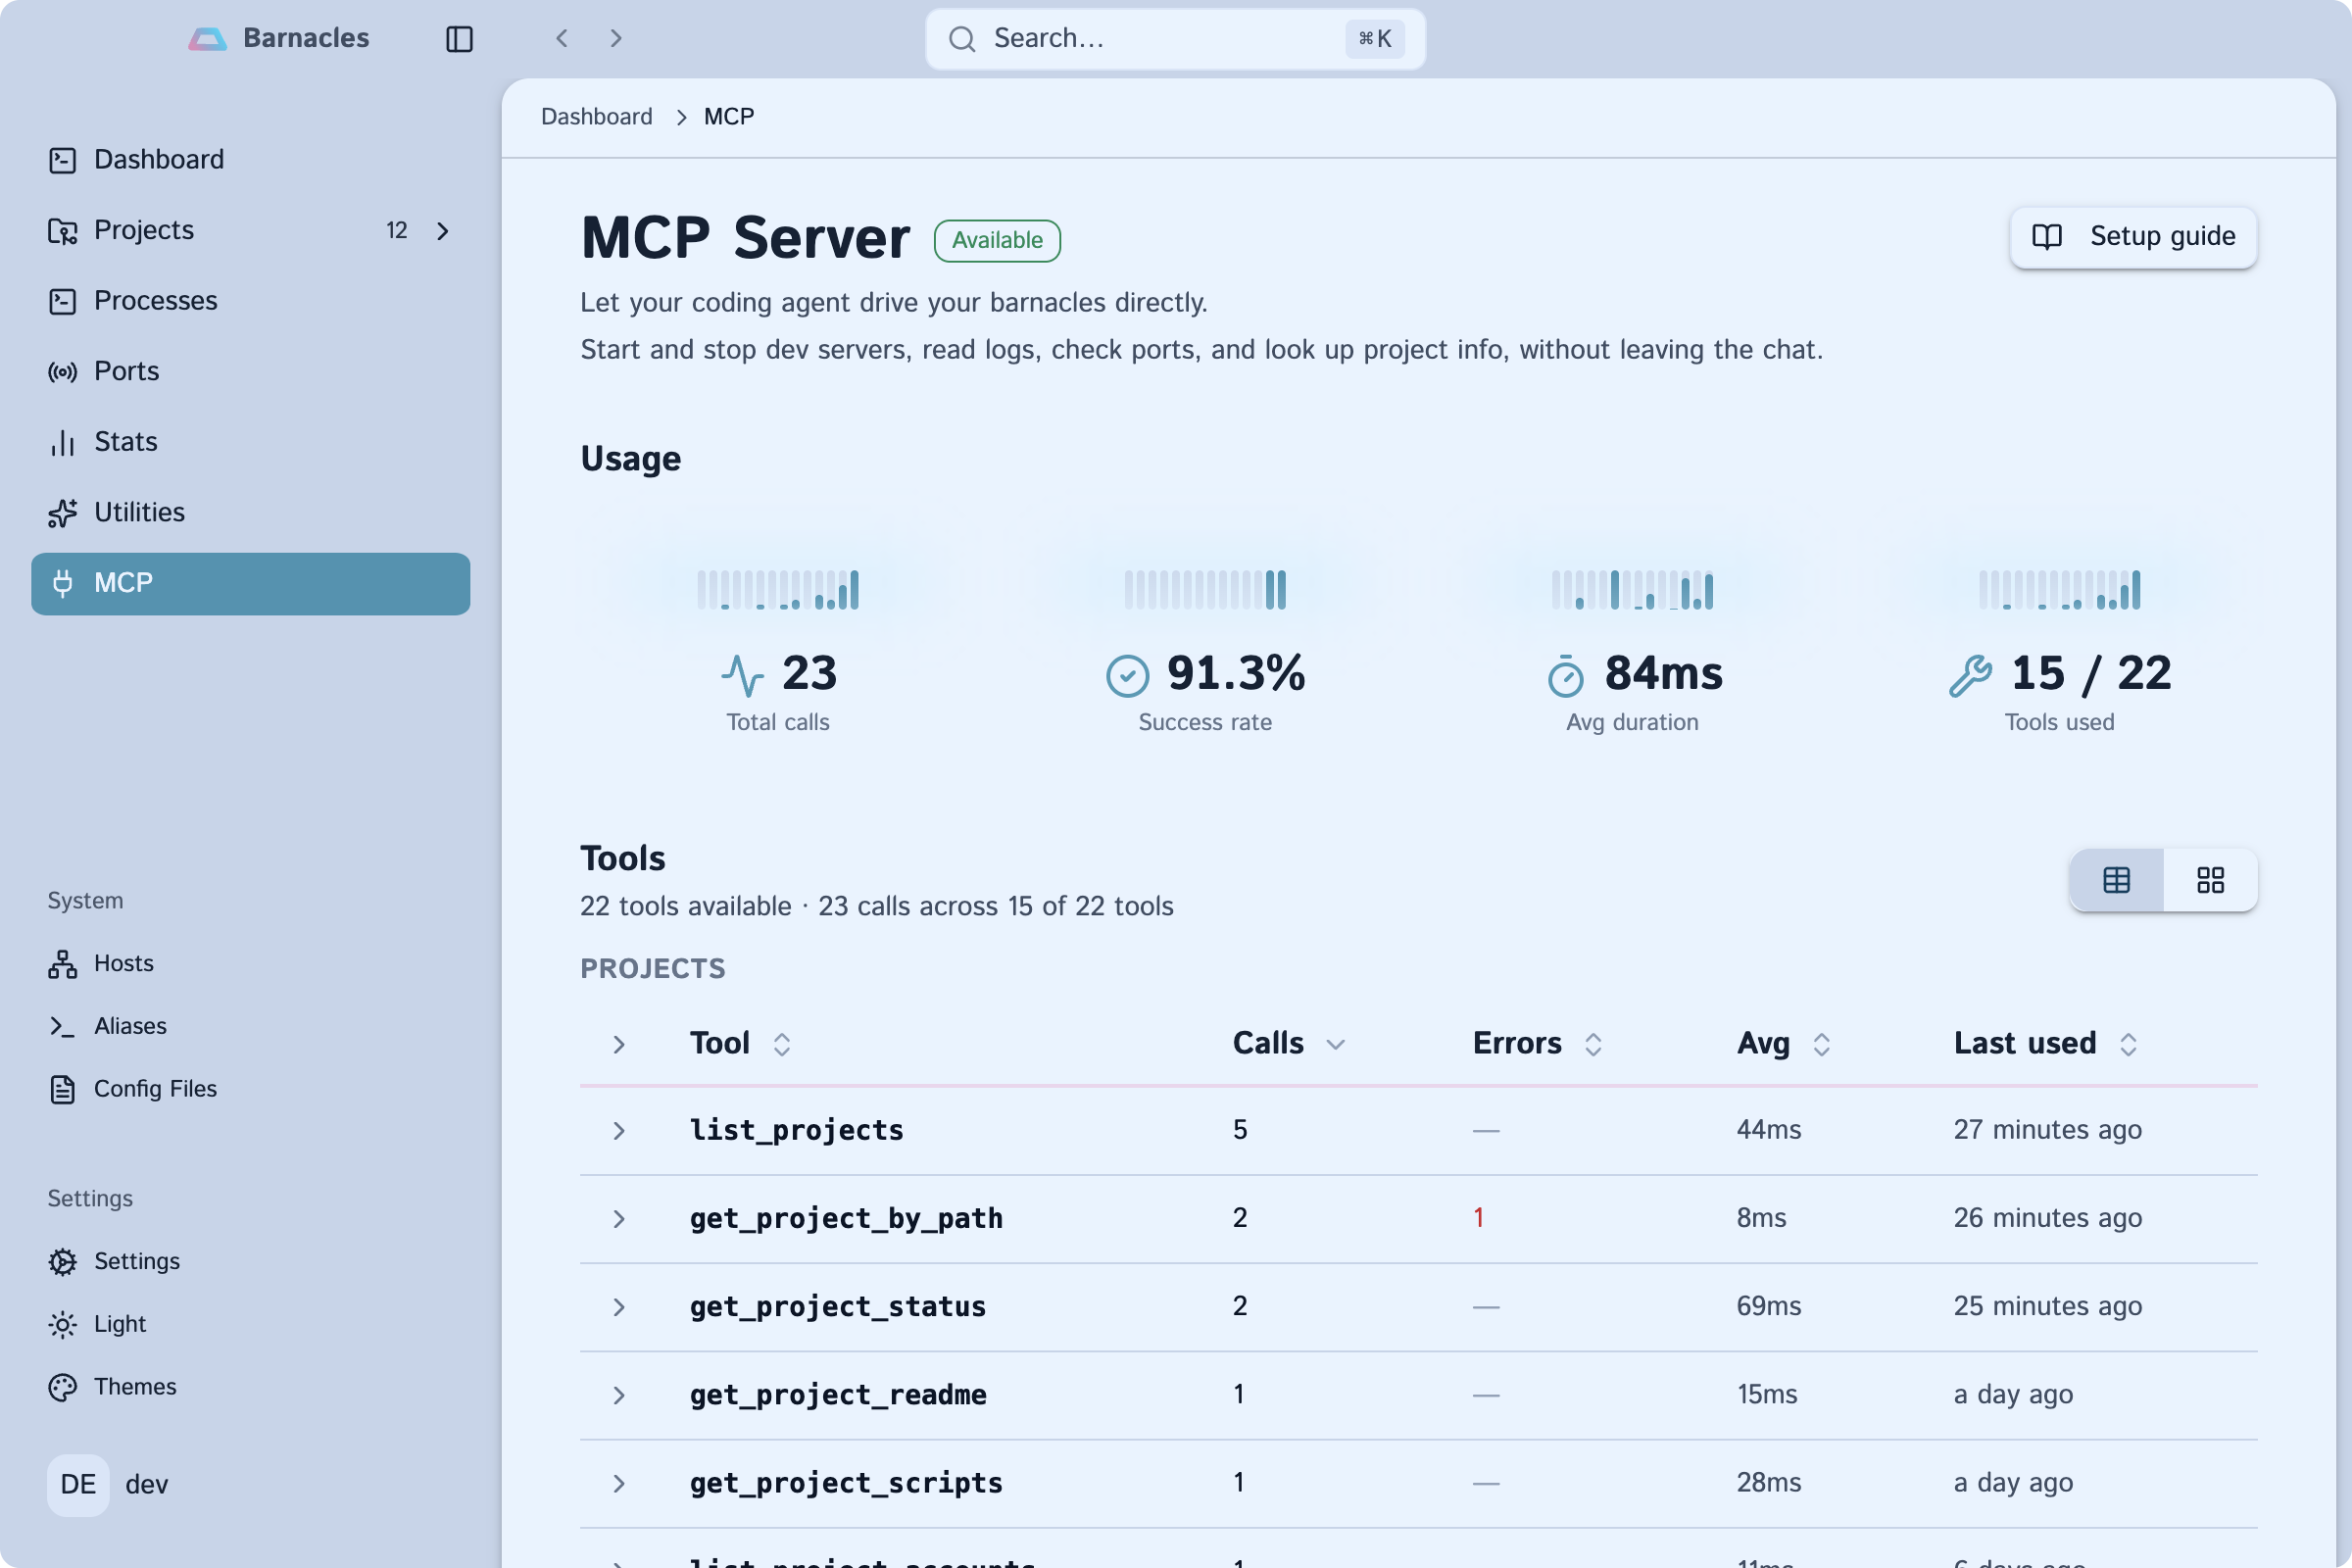This screenshot has width=2352, height=1568.
Task: Expand the get_project_readme row
Action: point(619,1395)
